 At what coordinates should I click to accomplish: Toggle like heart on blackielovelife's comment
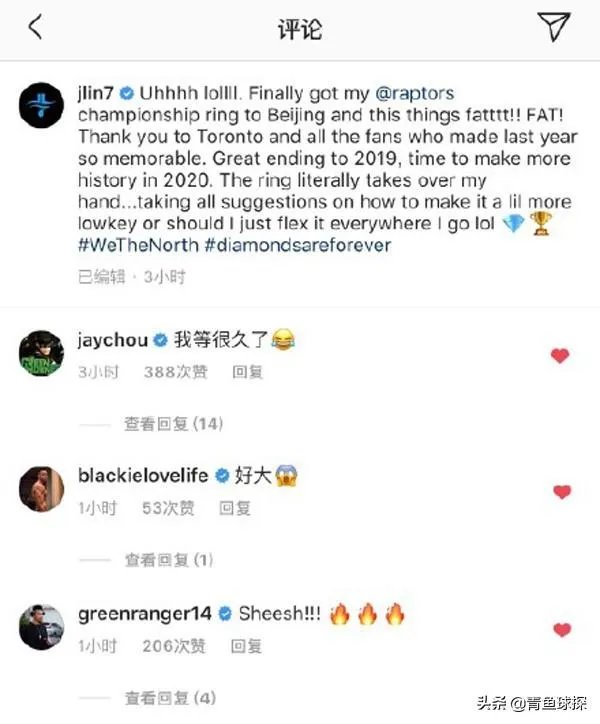(562, 492)
